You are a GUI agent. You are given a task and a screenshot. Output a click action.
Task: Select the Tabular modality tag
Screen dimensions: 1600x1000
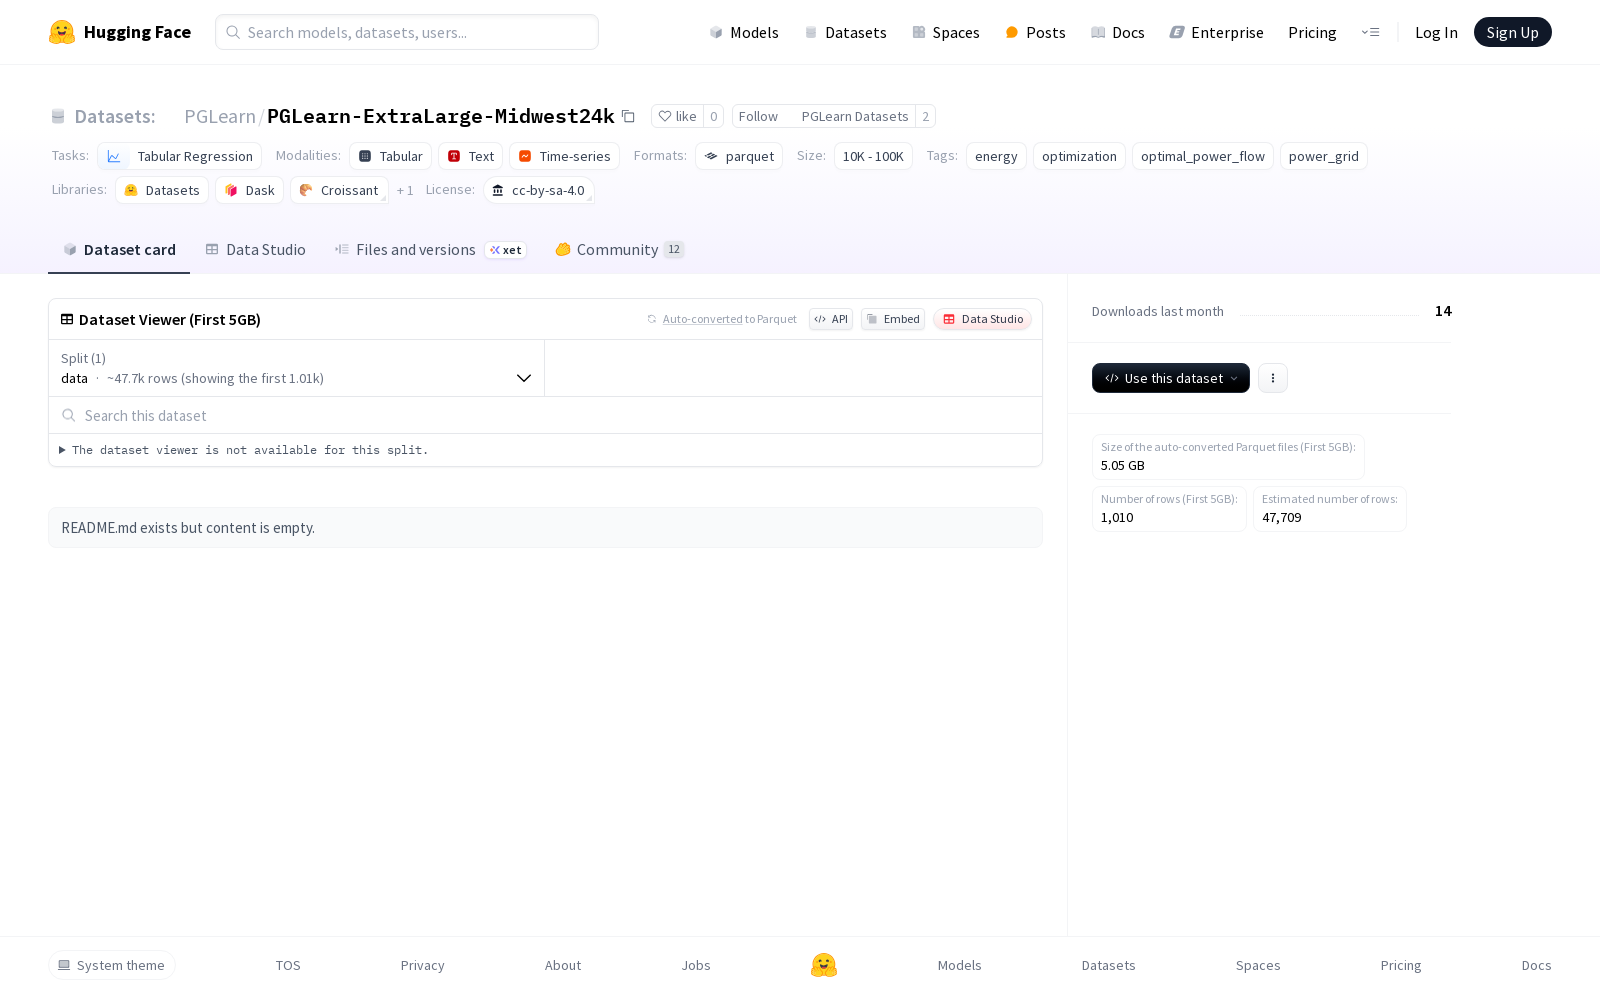click(390, 156)
